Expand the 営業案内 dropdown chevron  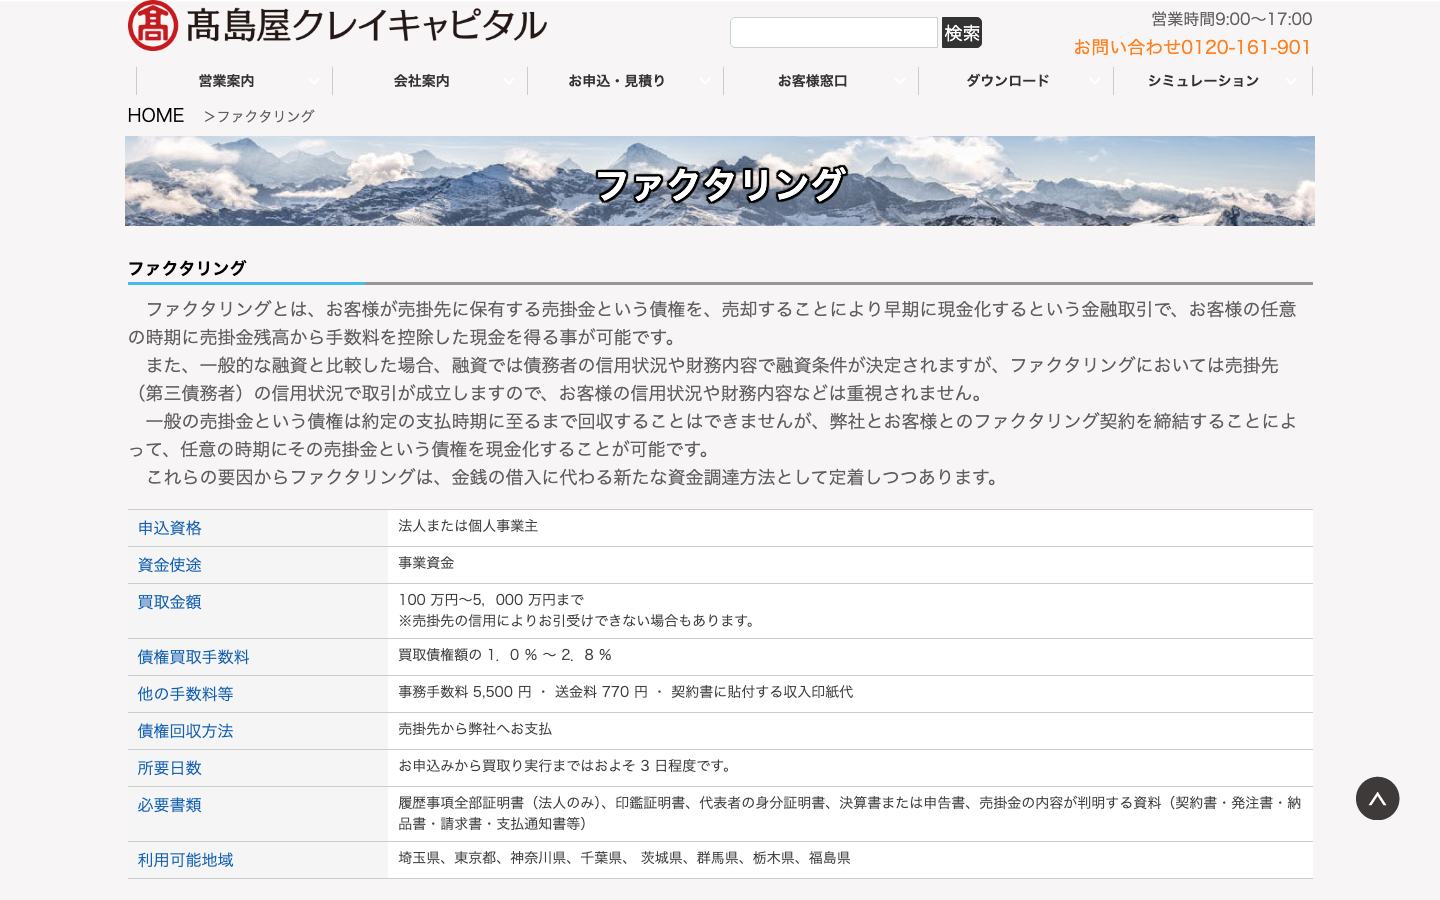[314, 81]
